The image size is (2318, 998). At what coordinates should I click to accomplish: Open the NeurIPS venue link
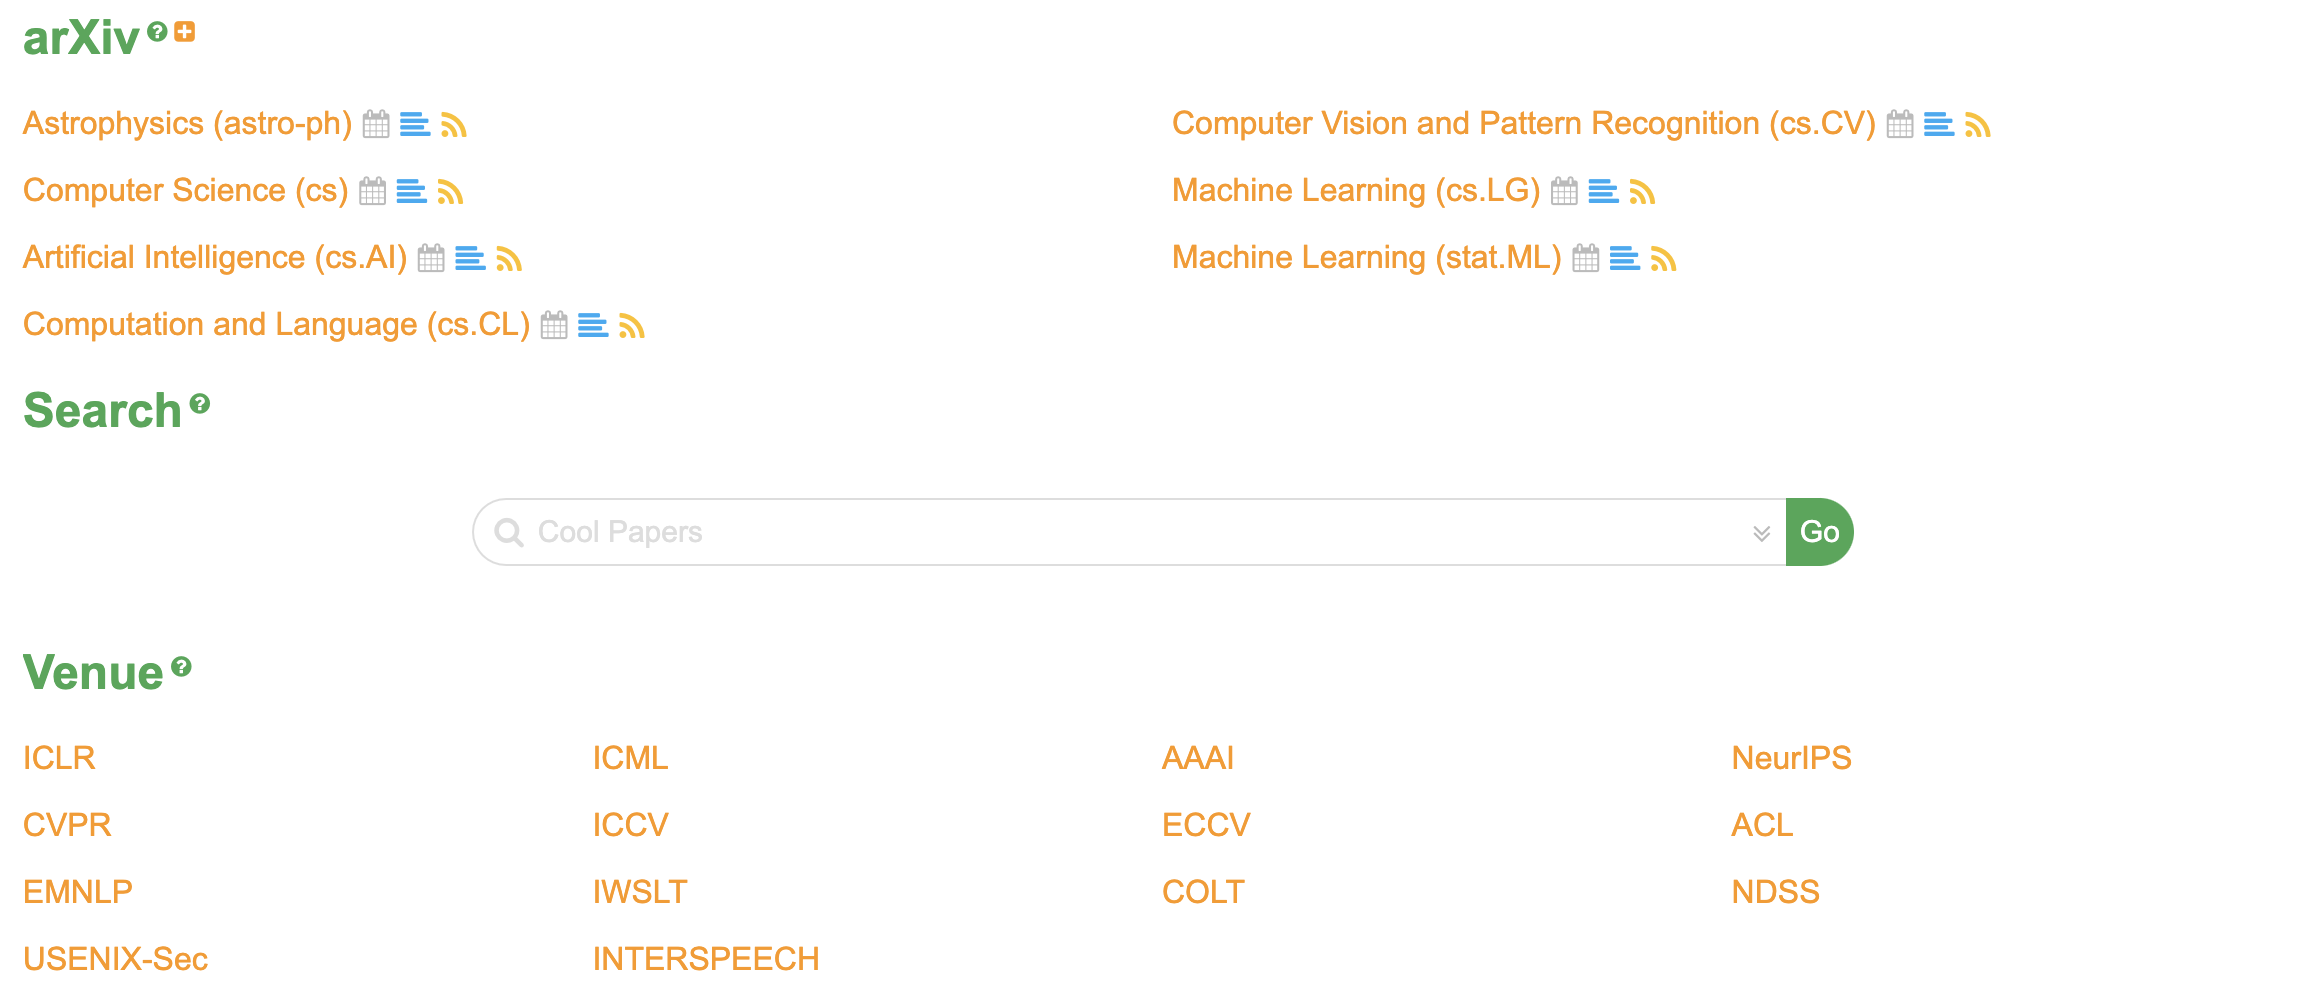click(1791, 758)
